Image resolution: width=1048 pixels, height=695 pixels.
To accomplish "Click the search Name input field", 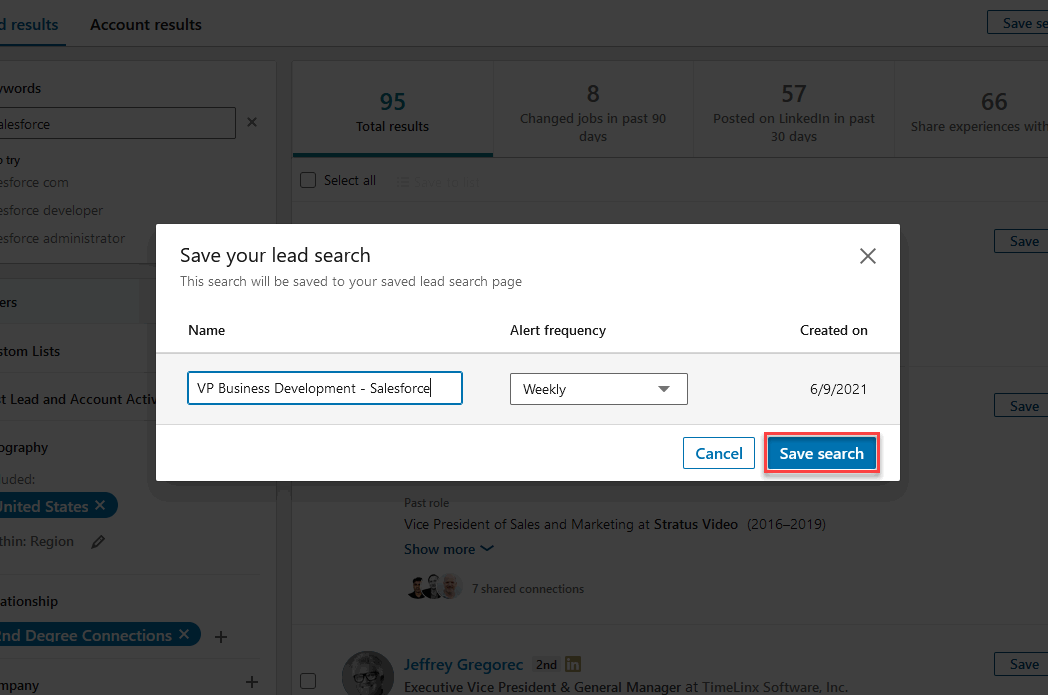I will click(x=325, y=388).
